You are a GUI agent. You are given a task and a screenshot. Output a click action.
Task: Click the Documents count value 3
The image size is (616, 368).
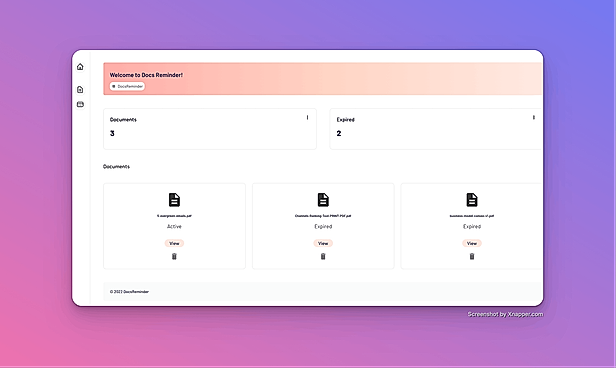112,134
